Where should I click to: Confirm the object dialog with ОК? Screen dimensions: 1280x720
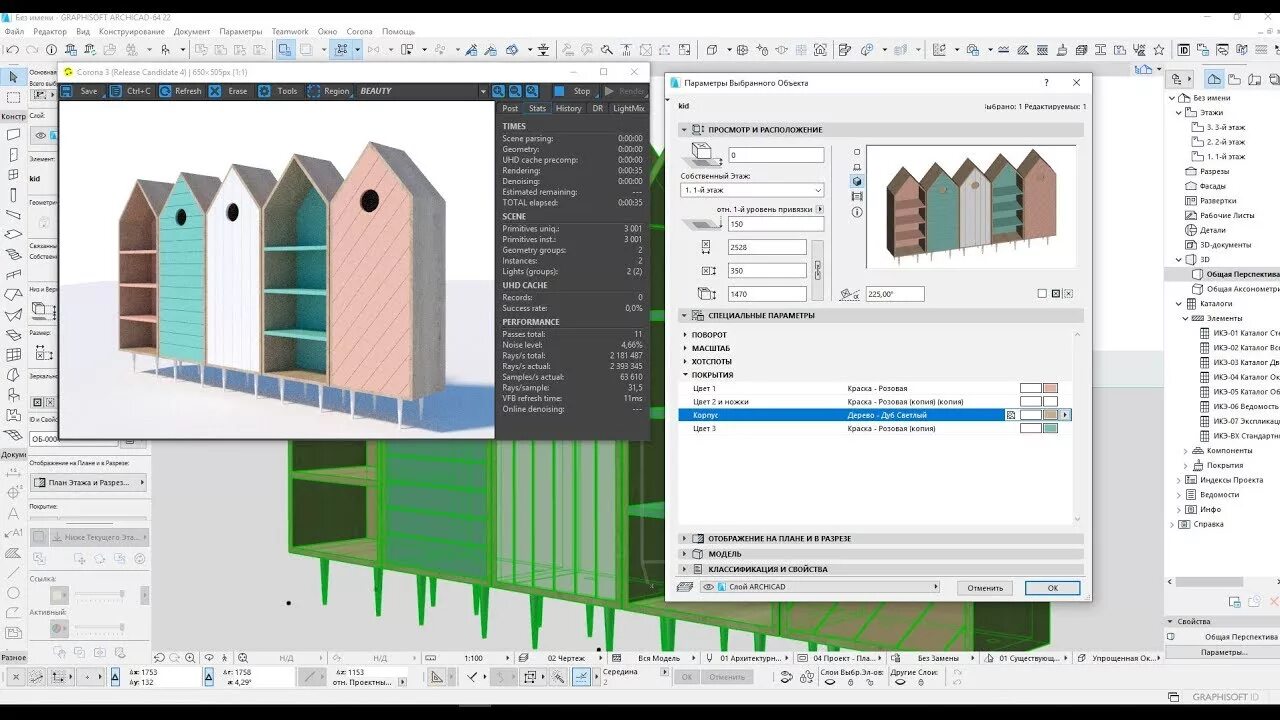click(x=1052, y=588)
